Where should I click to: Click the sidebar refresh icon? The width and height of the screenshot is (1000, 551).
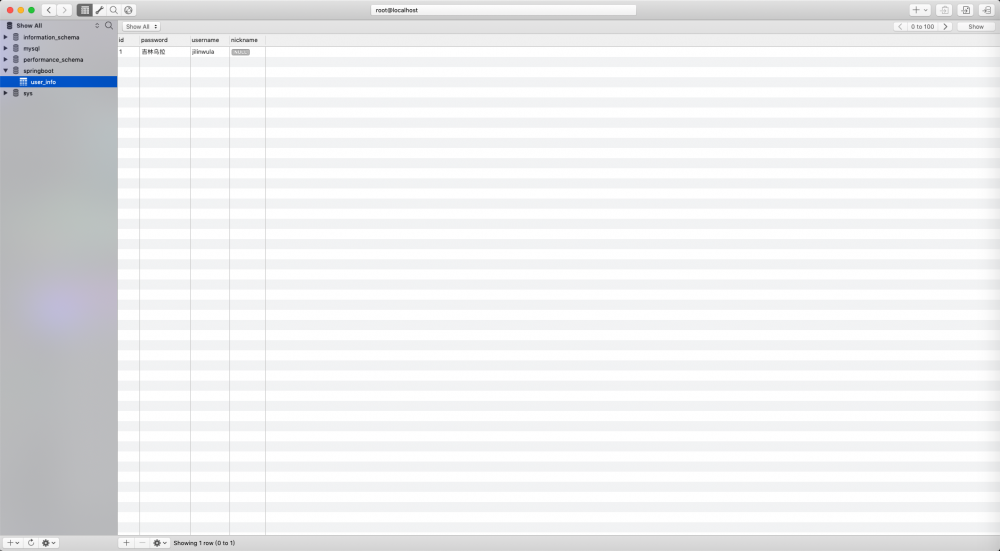tap(31, 543)
